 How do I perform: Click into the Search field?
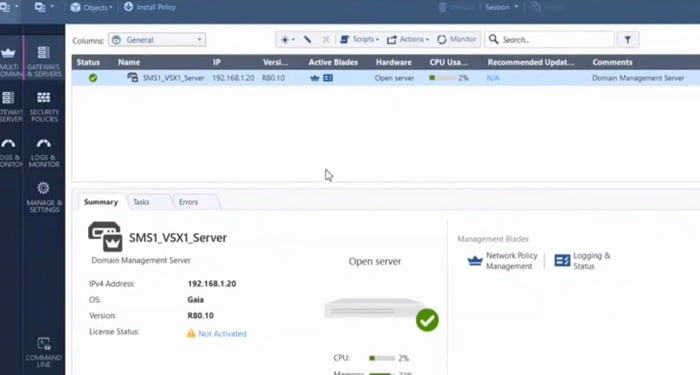point(550,40)
